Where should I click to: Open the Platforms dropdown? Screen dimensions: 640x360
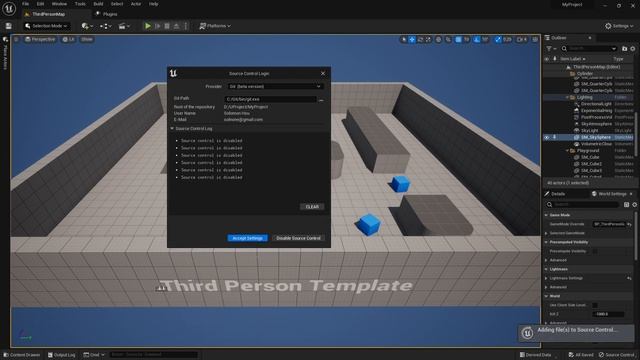point(215,26)
